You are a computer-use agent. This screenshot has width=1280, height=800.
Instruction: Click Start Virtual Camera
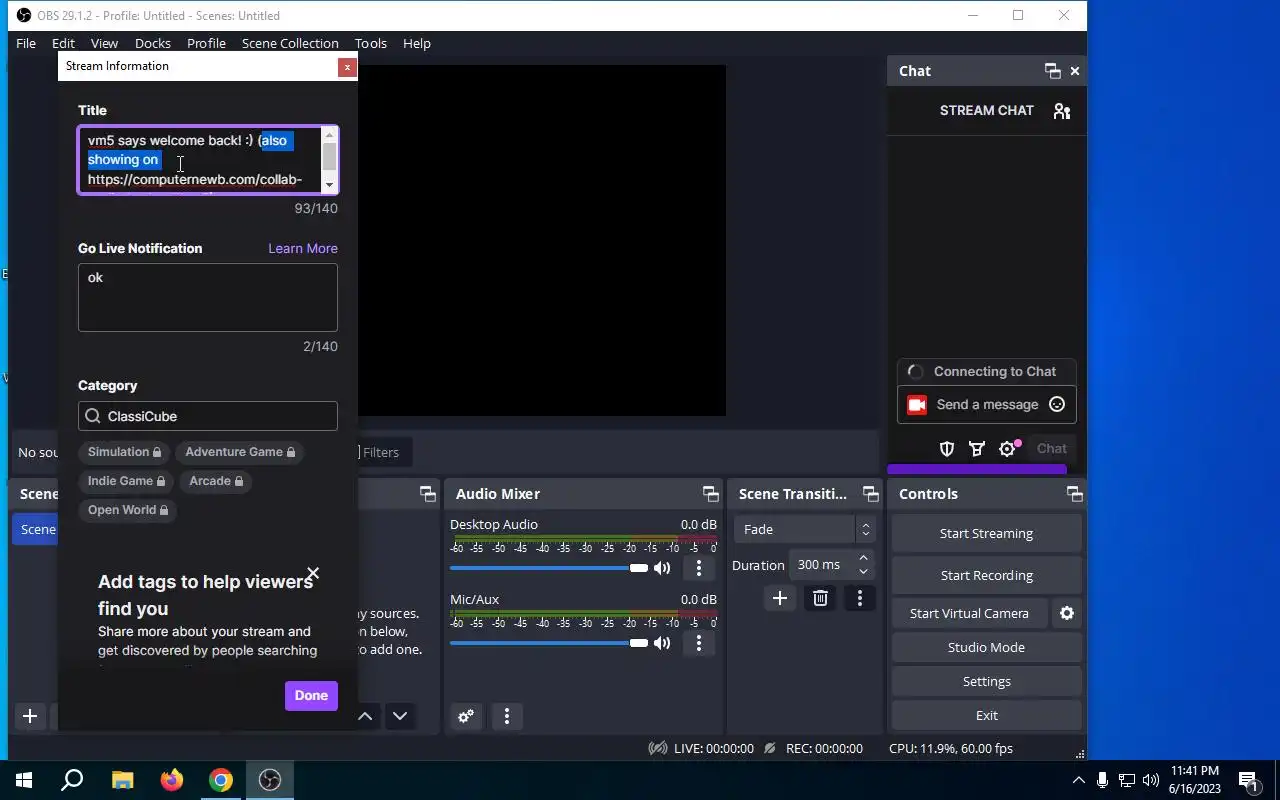coord(969,613)
